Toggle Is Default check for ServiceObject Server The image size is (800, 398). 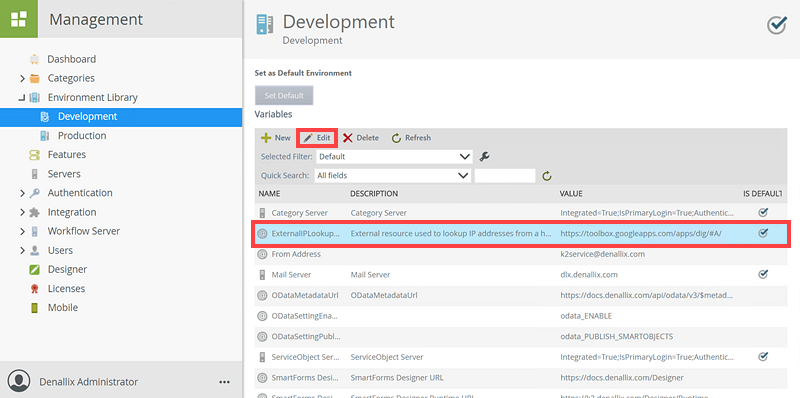pos(763,356)
